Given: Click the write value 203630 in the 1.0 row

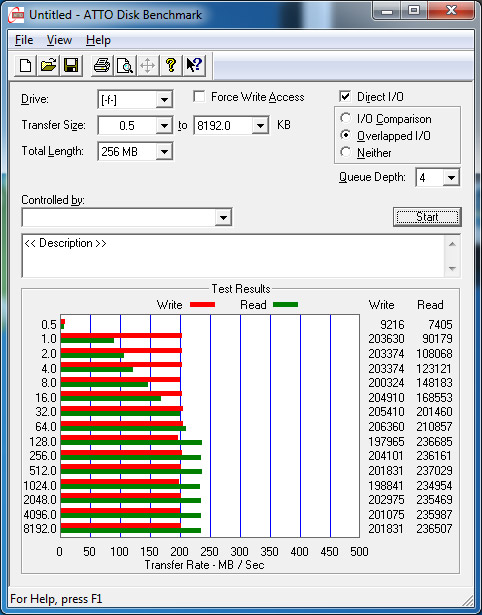Looking at the screenshot, I should [386, 339].
